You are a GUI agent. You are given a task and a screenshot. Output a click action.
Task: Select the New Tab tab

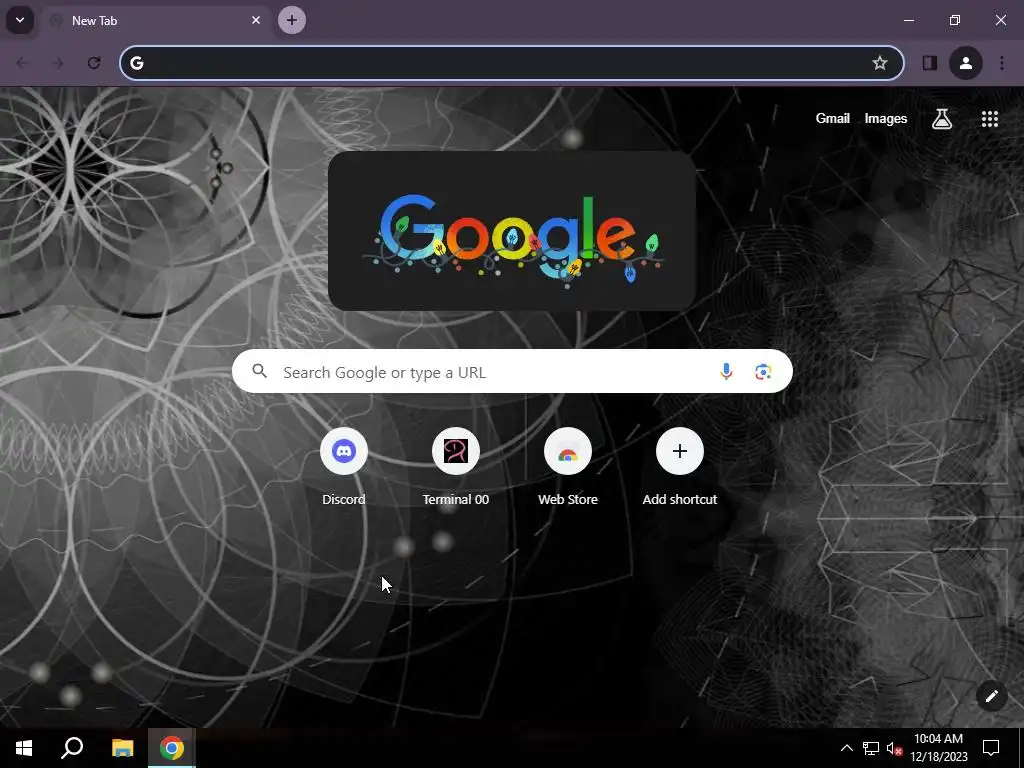[x=157, y=20]
